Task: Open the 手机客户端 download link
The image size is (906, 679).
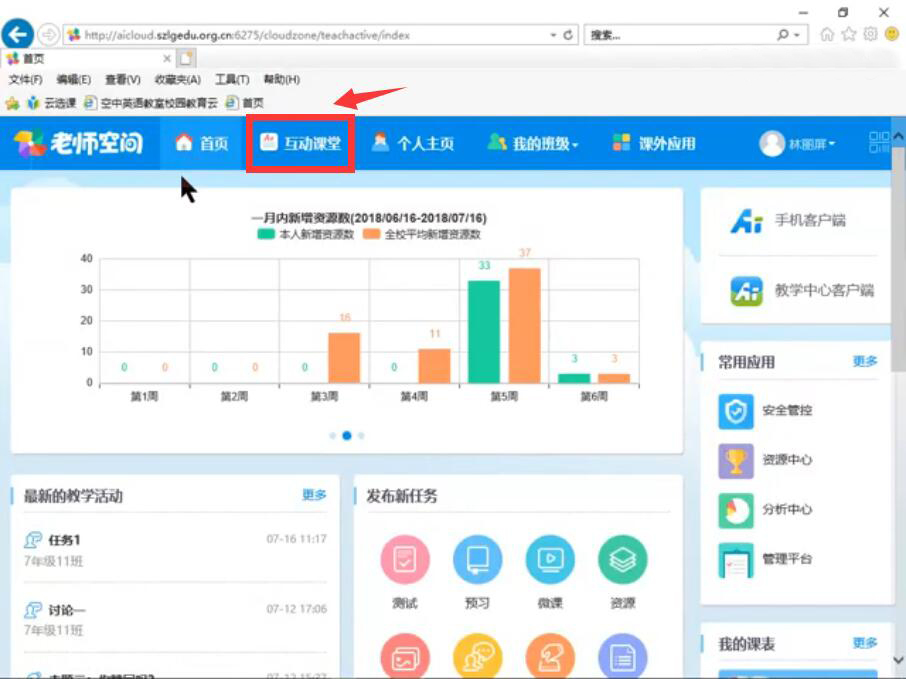Action: point(788,221)
